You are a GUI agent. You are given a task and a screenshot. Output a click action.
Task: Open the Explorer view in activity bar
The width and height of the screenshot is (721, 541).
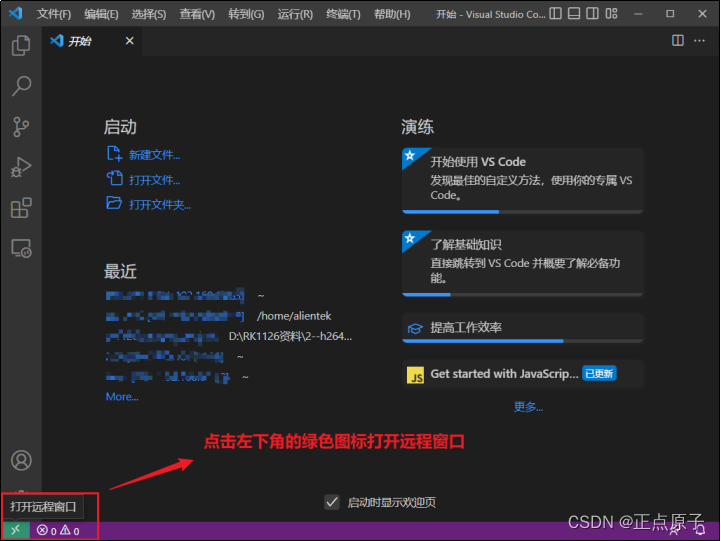pos(21,46)
